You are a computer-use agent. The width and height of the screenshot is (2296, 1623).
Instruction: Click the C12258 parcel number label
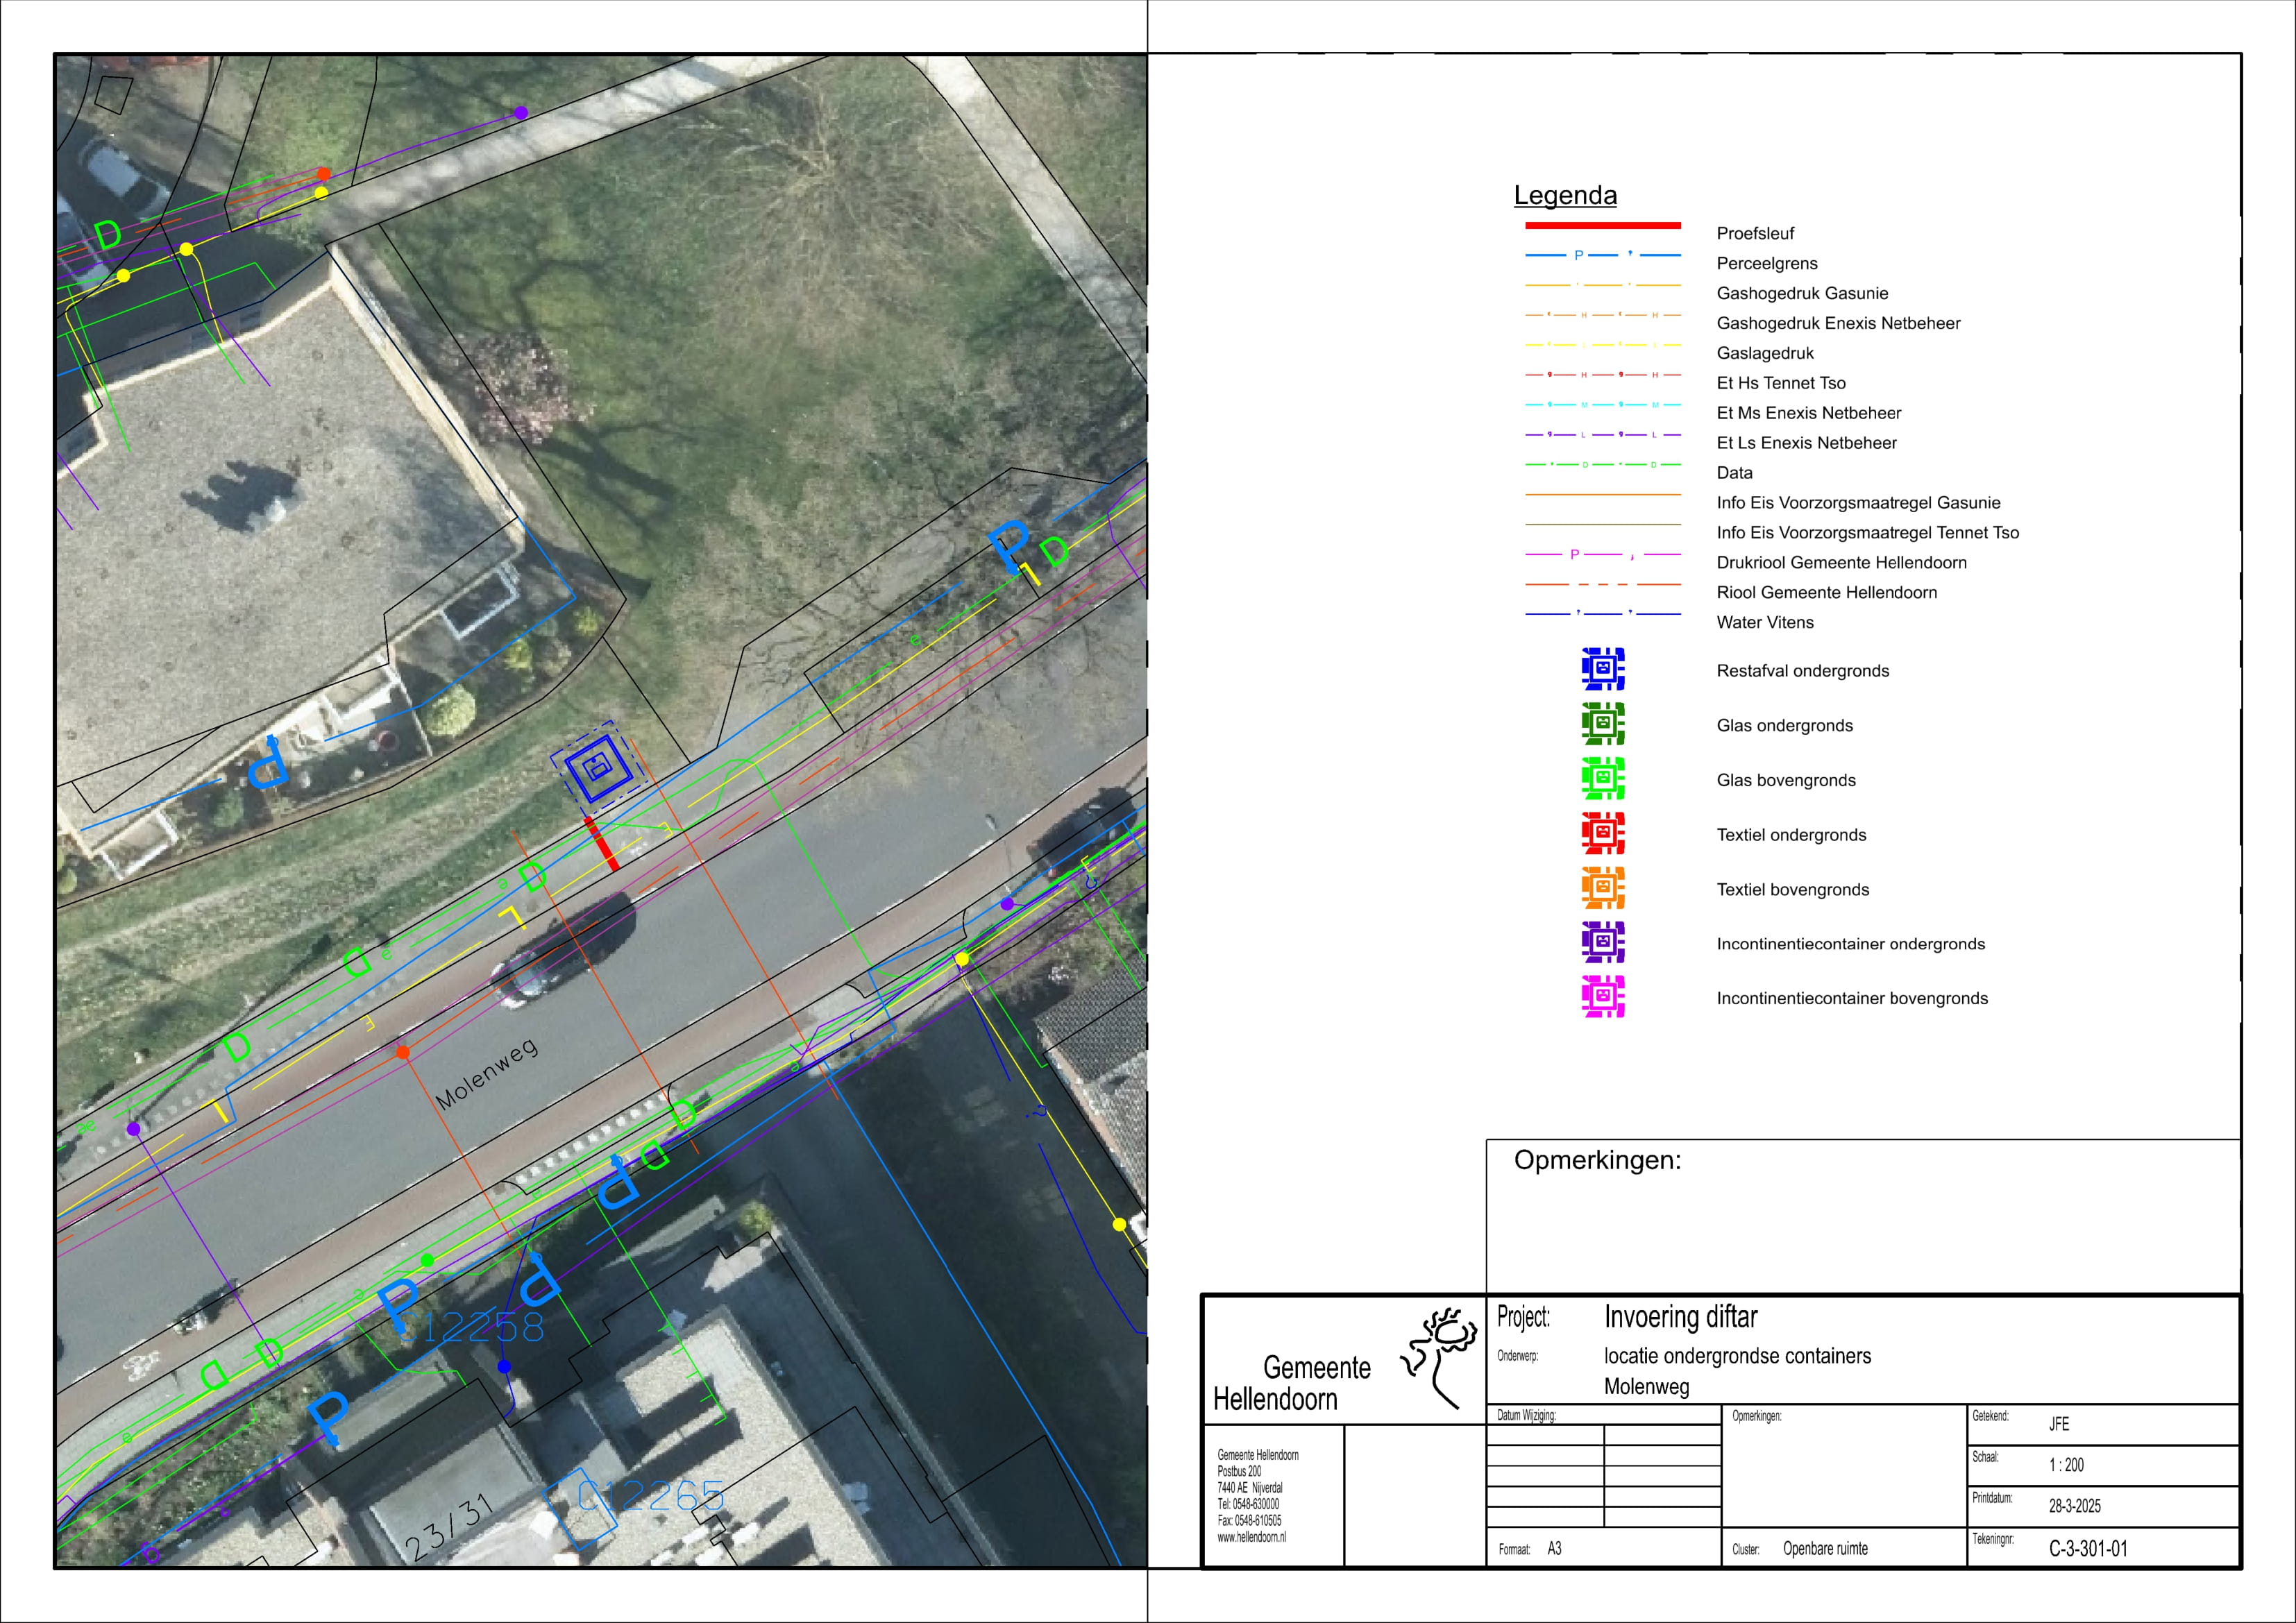[473, 1327]
